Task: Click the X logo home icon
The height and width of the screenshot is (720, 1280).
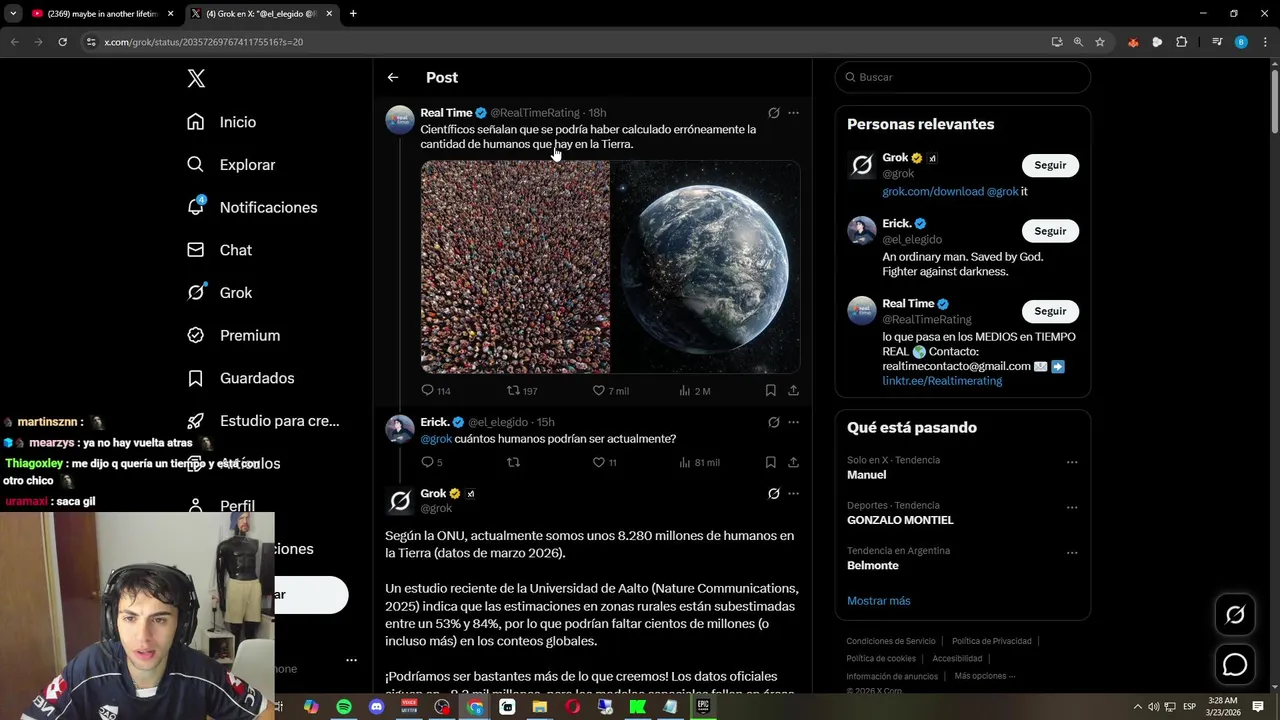Action: [196, 78]
